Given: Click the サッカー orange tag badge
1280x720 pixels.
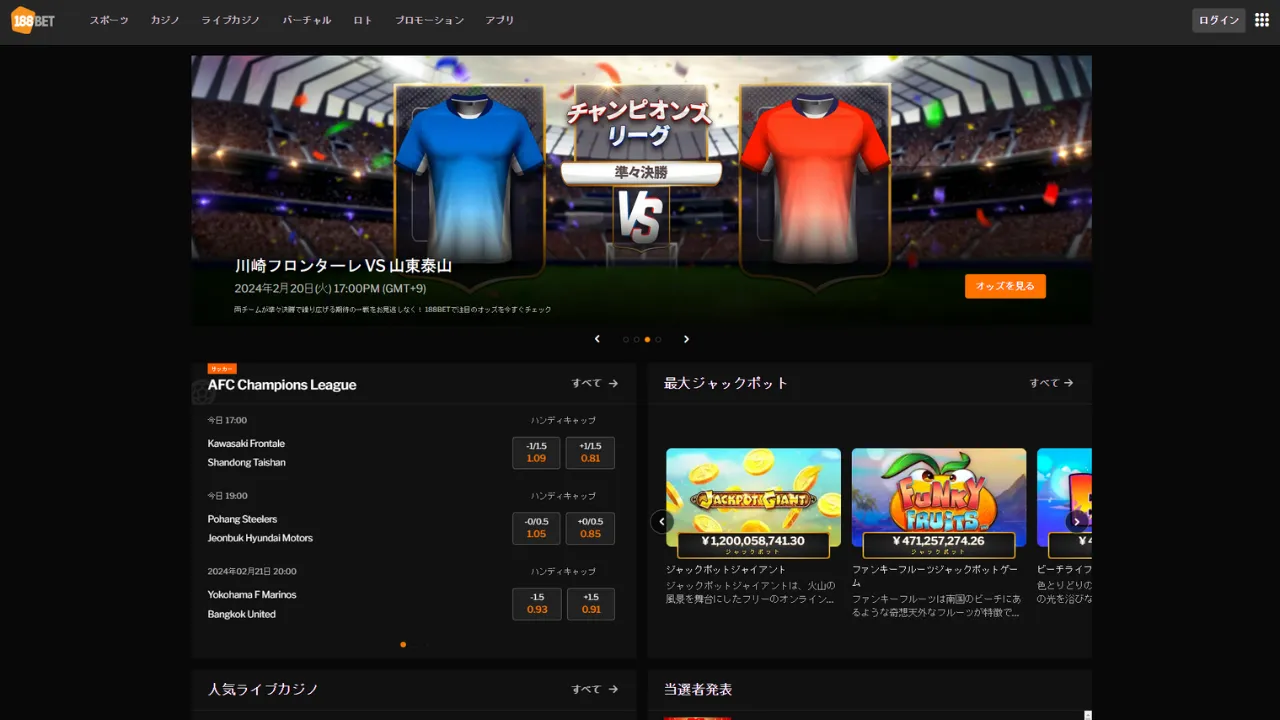Looking at the screenshot, I should click(222, 369).
